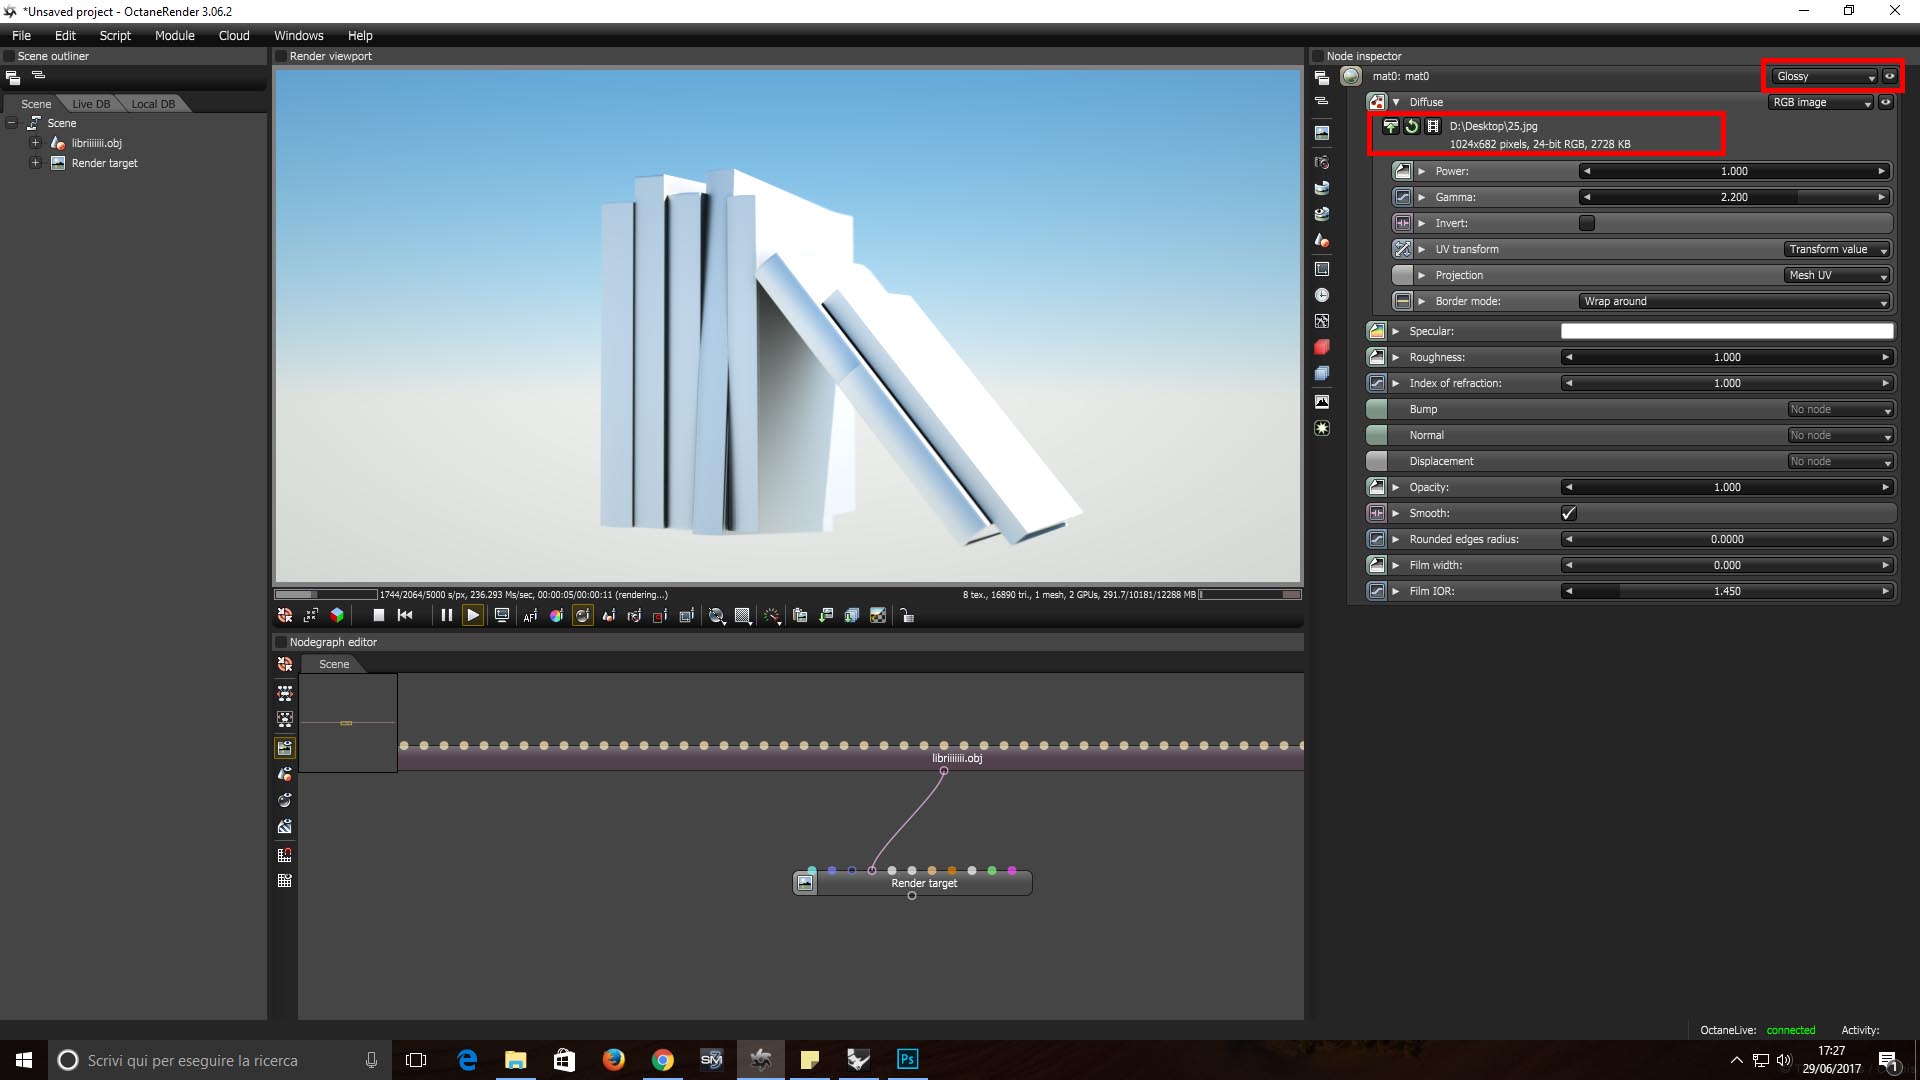This screenshot has width=1920, height=1080.
Task: Select the white balance picker icon
Action: 556,616
